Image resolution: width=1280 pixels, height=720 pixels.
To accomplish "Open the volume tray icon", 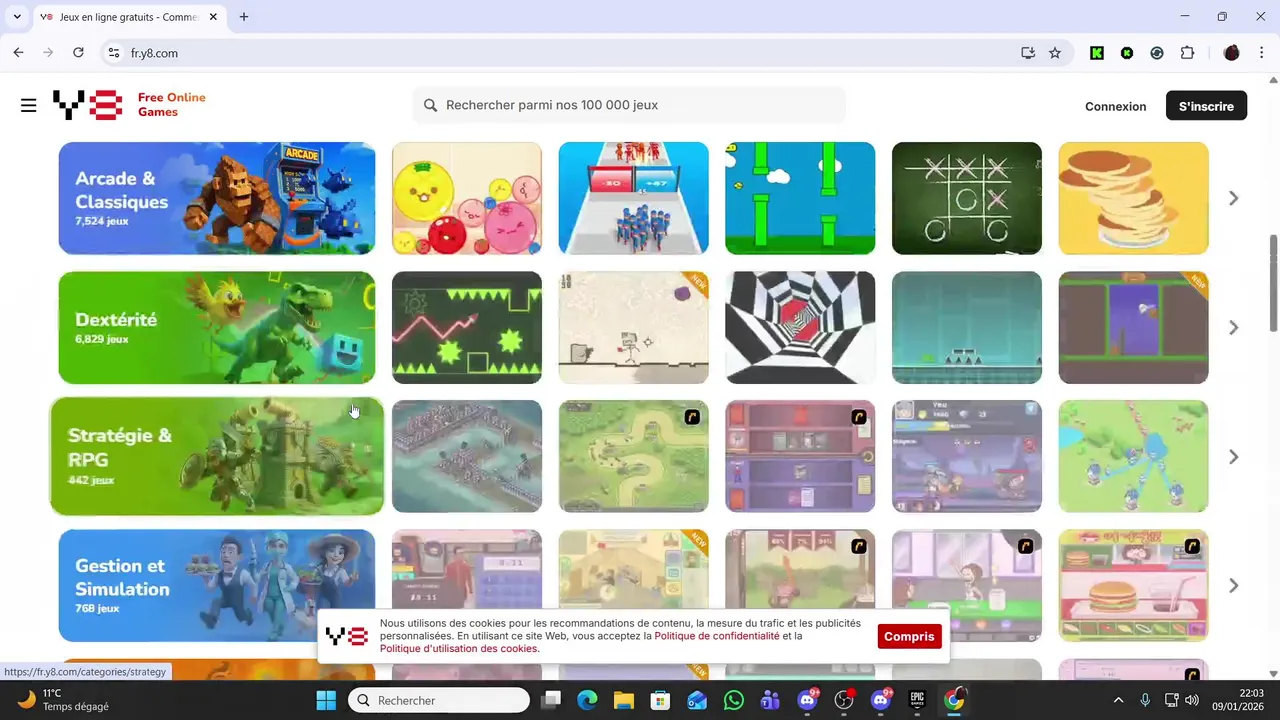I will [x=1191, y=700].
